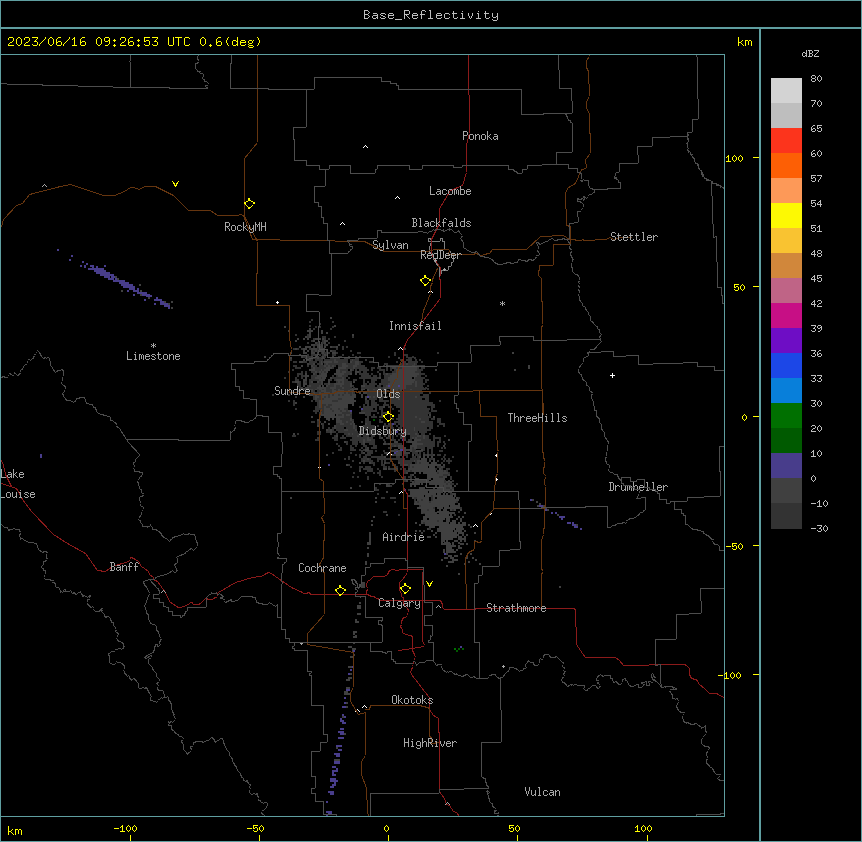Screen dimensions: 862x842
Task: Select the mauve pink 42-45 dBZ swatch
Action: click(786, 290)
